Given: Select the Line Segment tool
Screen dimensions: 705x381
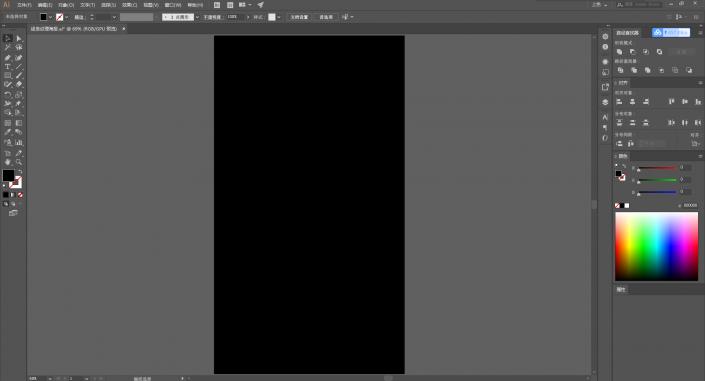Looking at the screenshot, I should pos(19,67).
